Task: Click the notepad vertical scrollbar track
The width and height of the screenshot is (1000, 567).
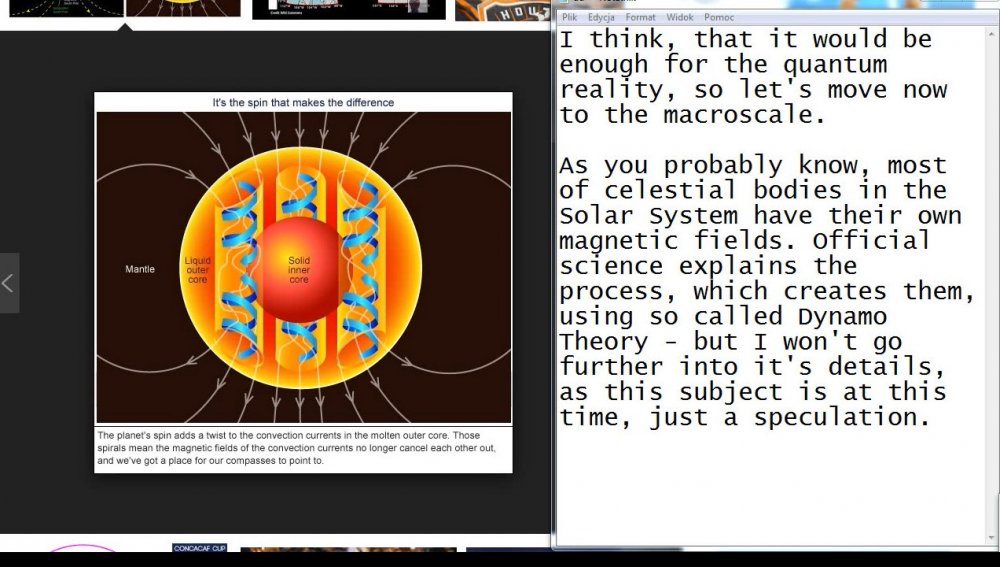Action: (x=991, y=300)
